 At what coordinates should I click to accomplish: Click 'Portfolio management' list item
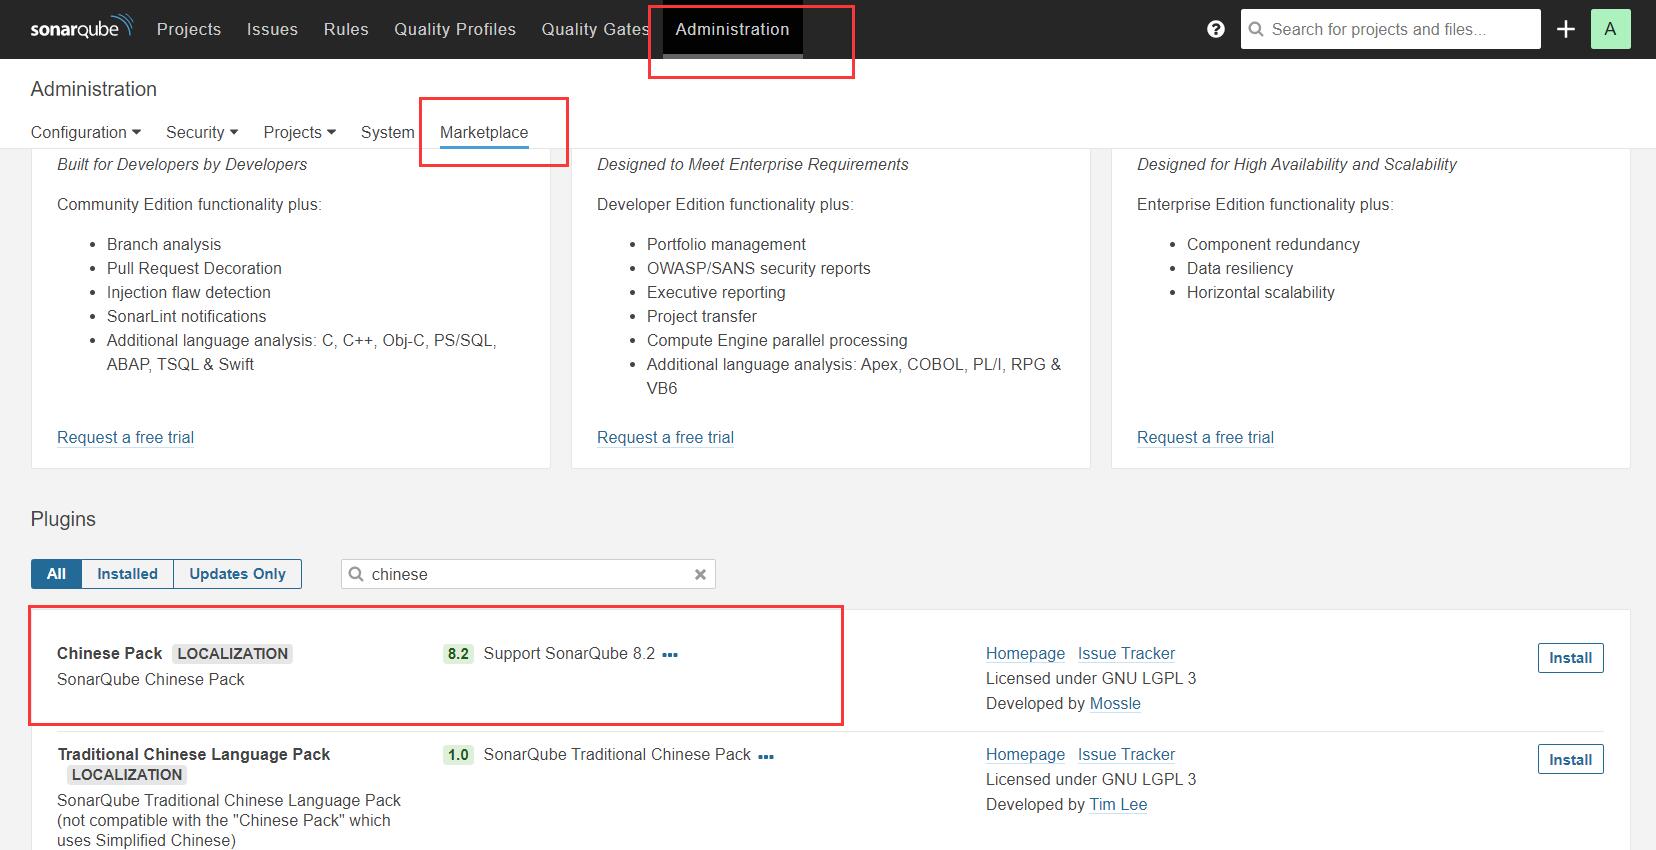726,244
